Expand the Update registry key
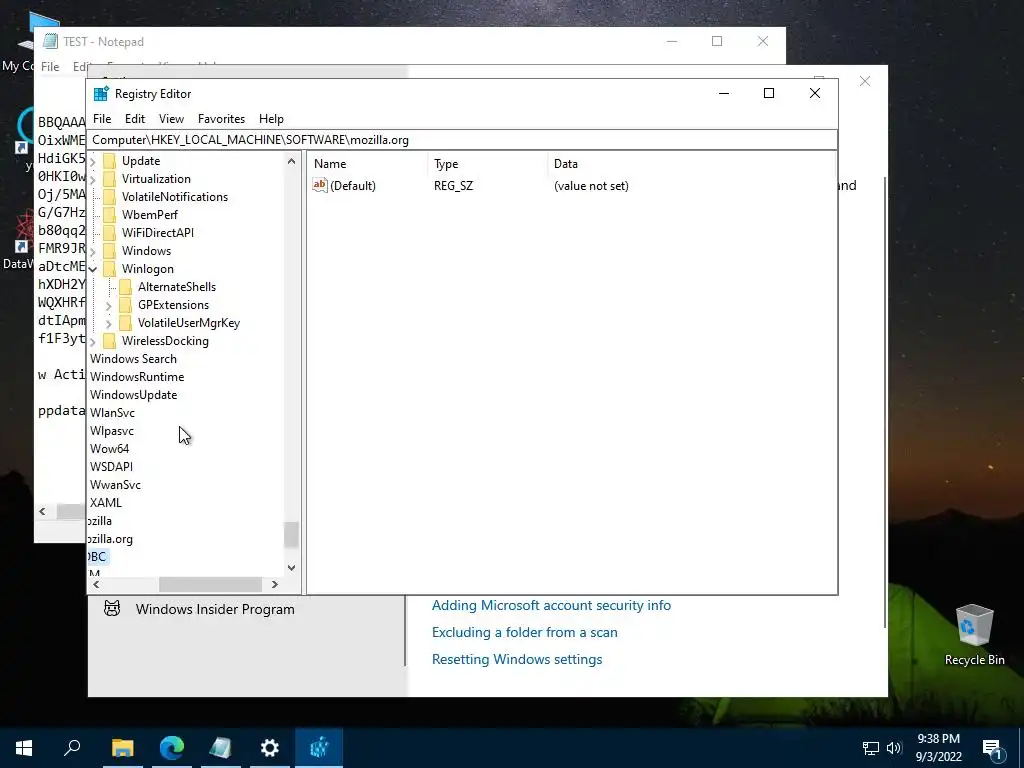The height and width of the screenshot is (768, 1024). (x=93, y=161)
